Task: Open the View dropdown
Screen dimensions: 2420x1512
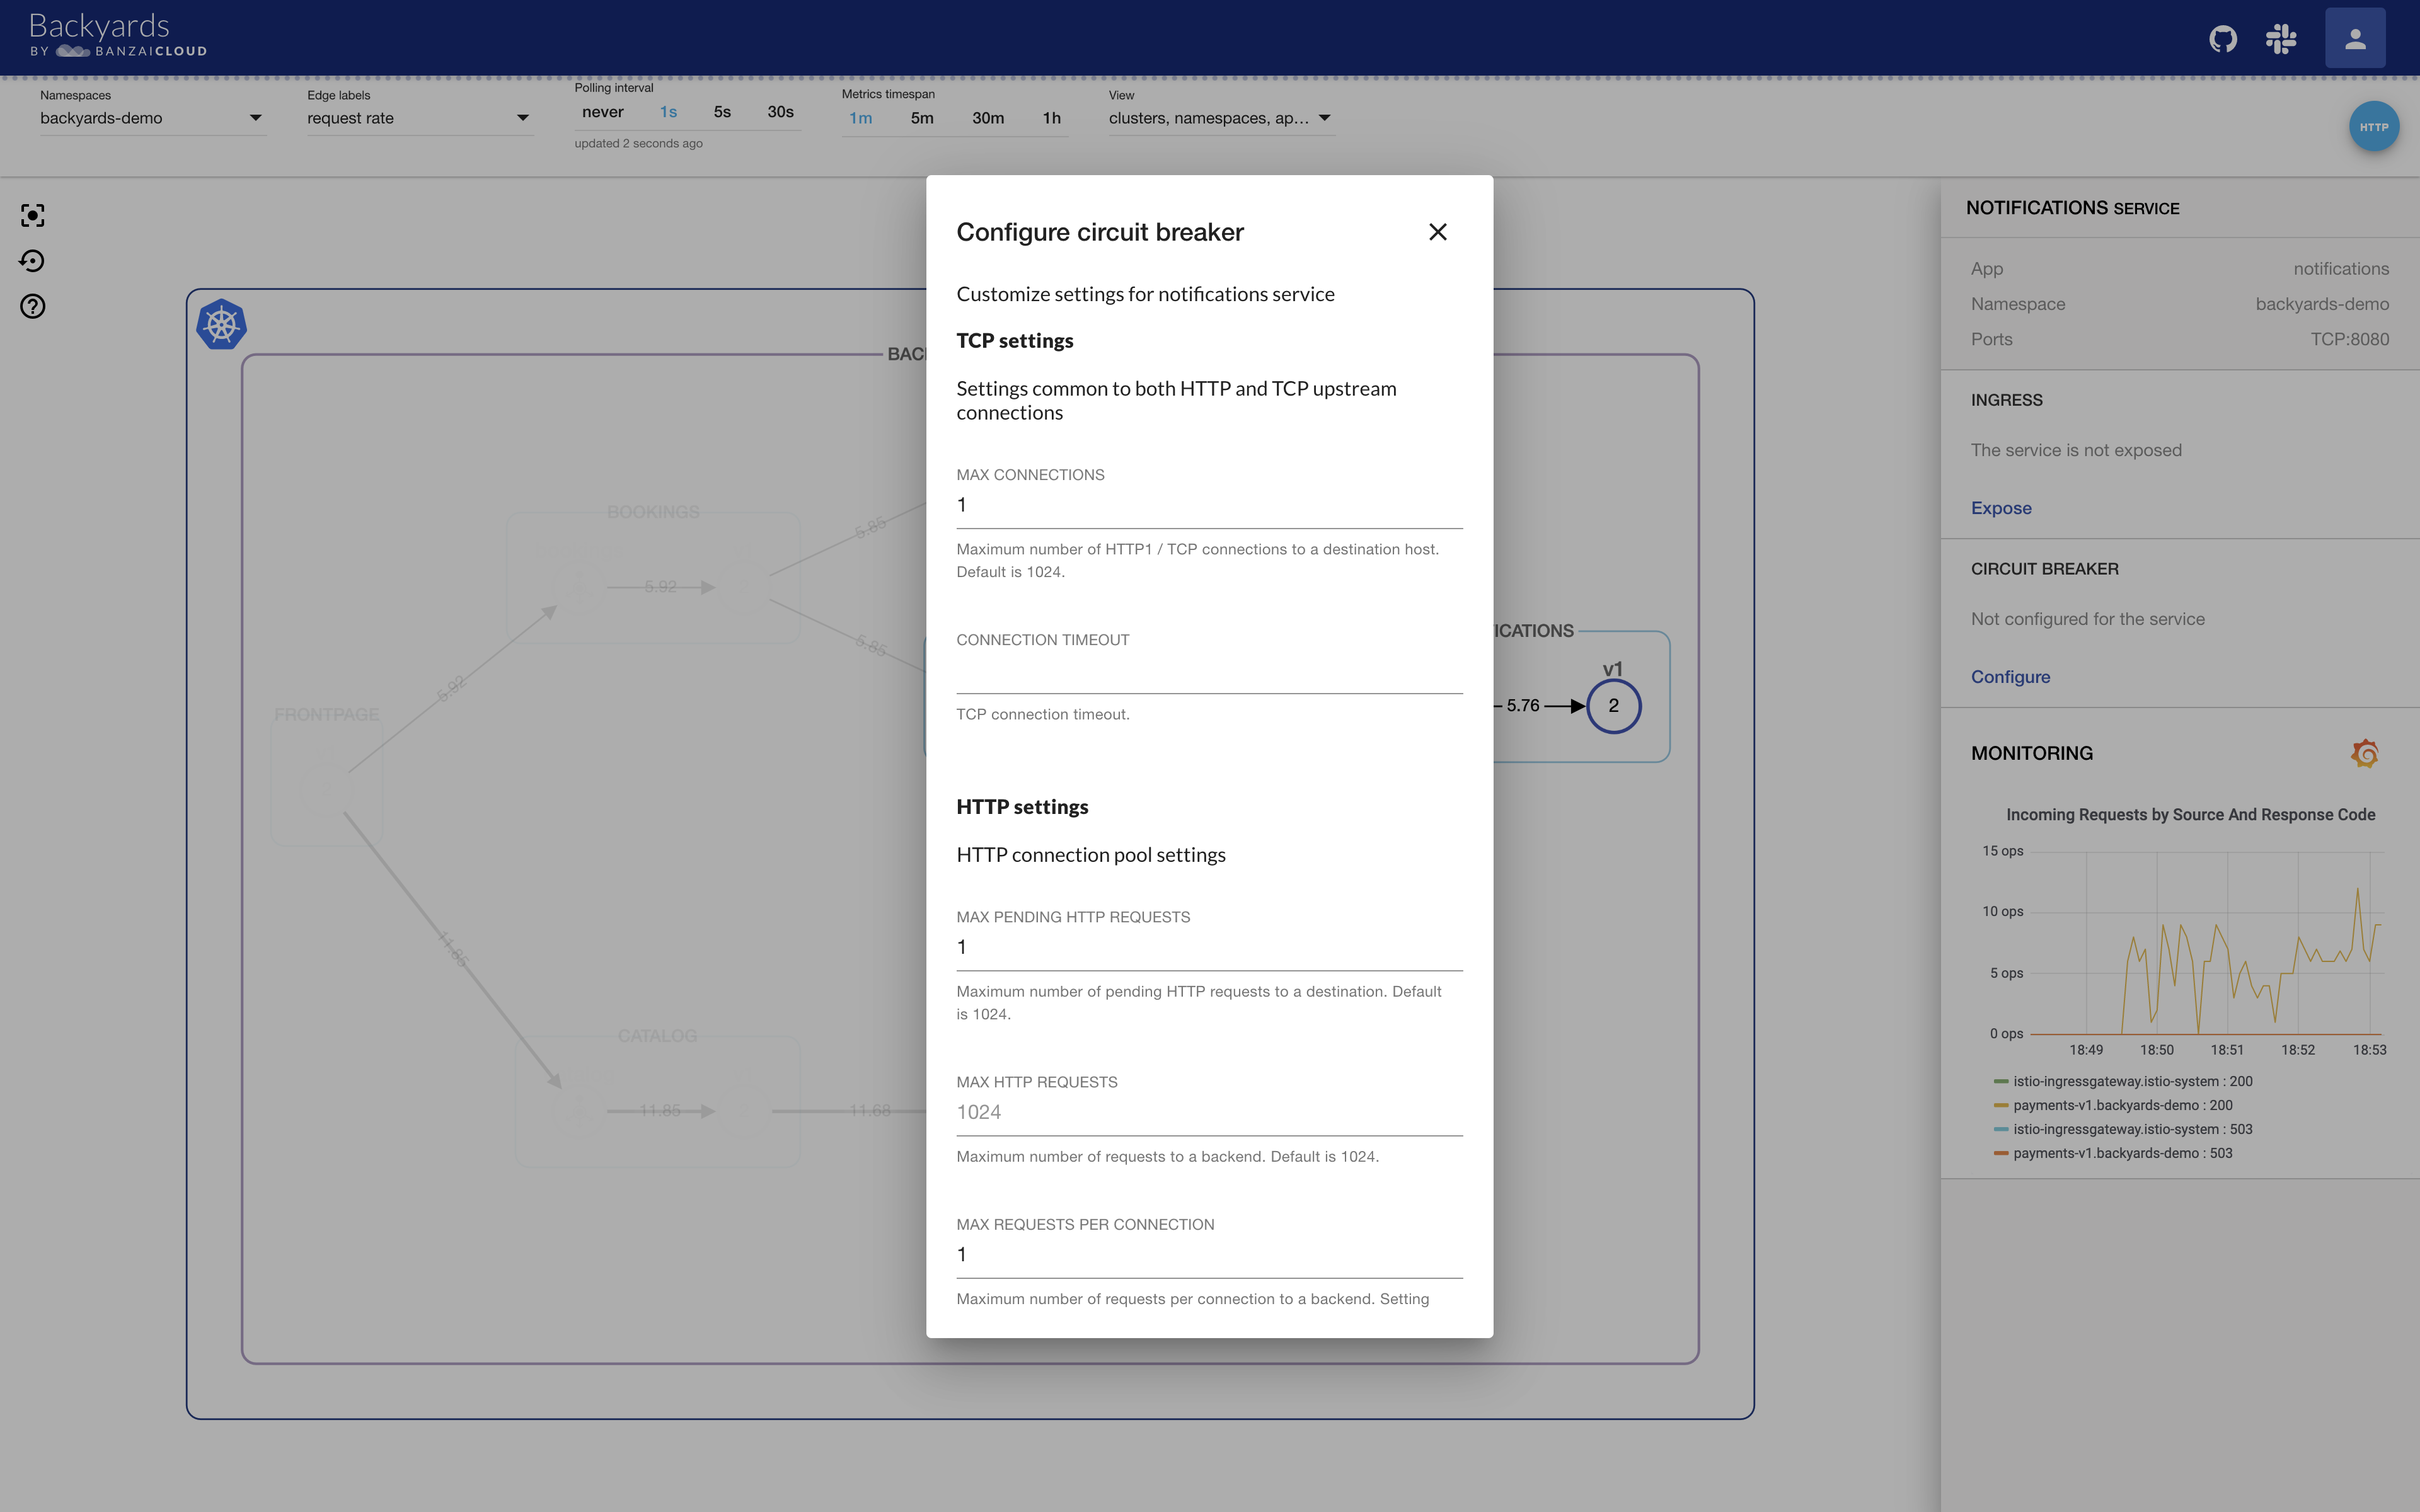Action: click(1220, 118)
